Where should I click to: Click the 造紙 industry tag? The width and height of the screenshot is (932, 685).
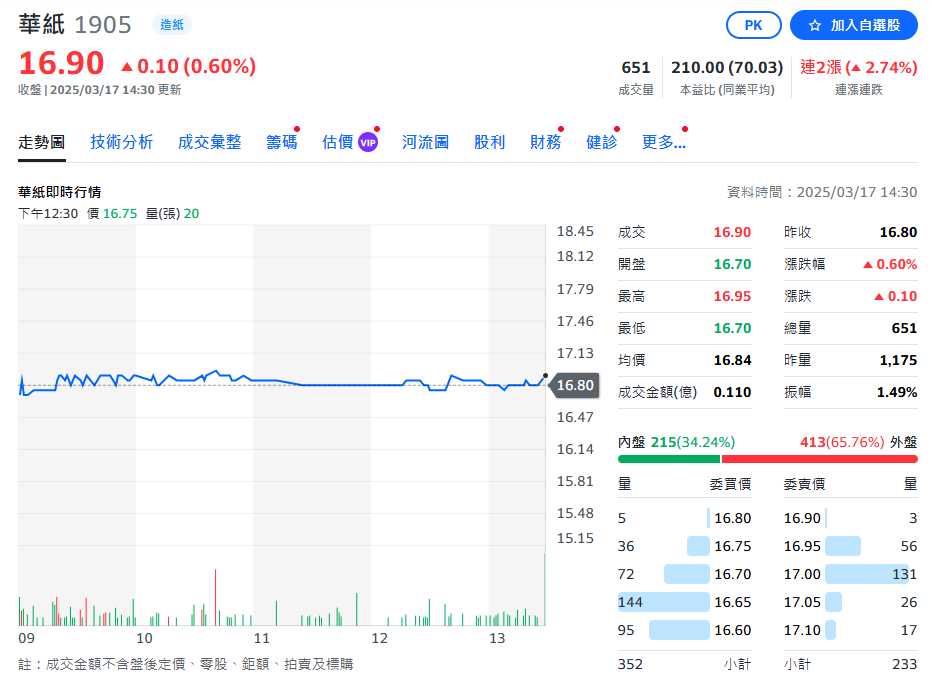tap(172, 24)
